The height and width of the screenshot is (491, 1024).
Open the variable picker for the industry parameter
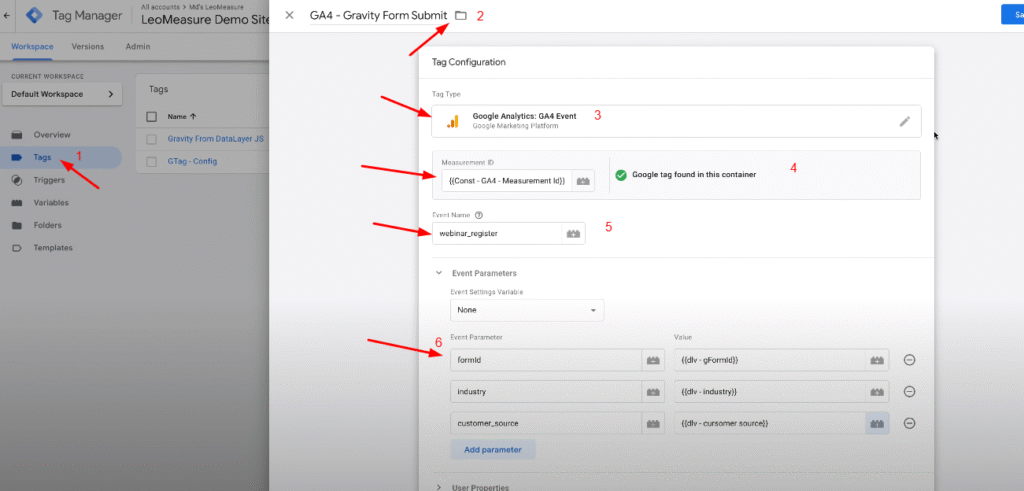(x=652, y=392)
